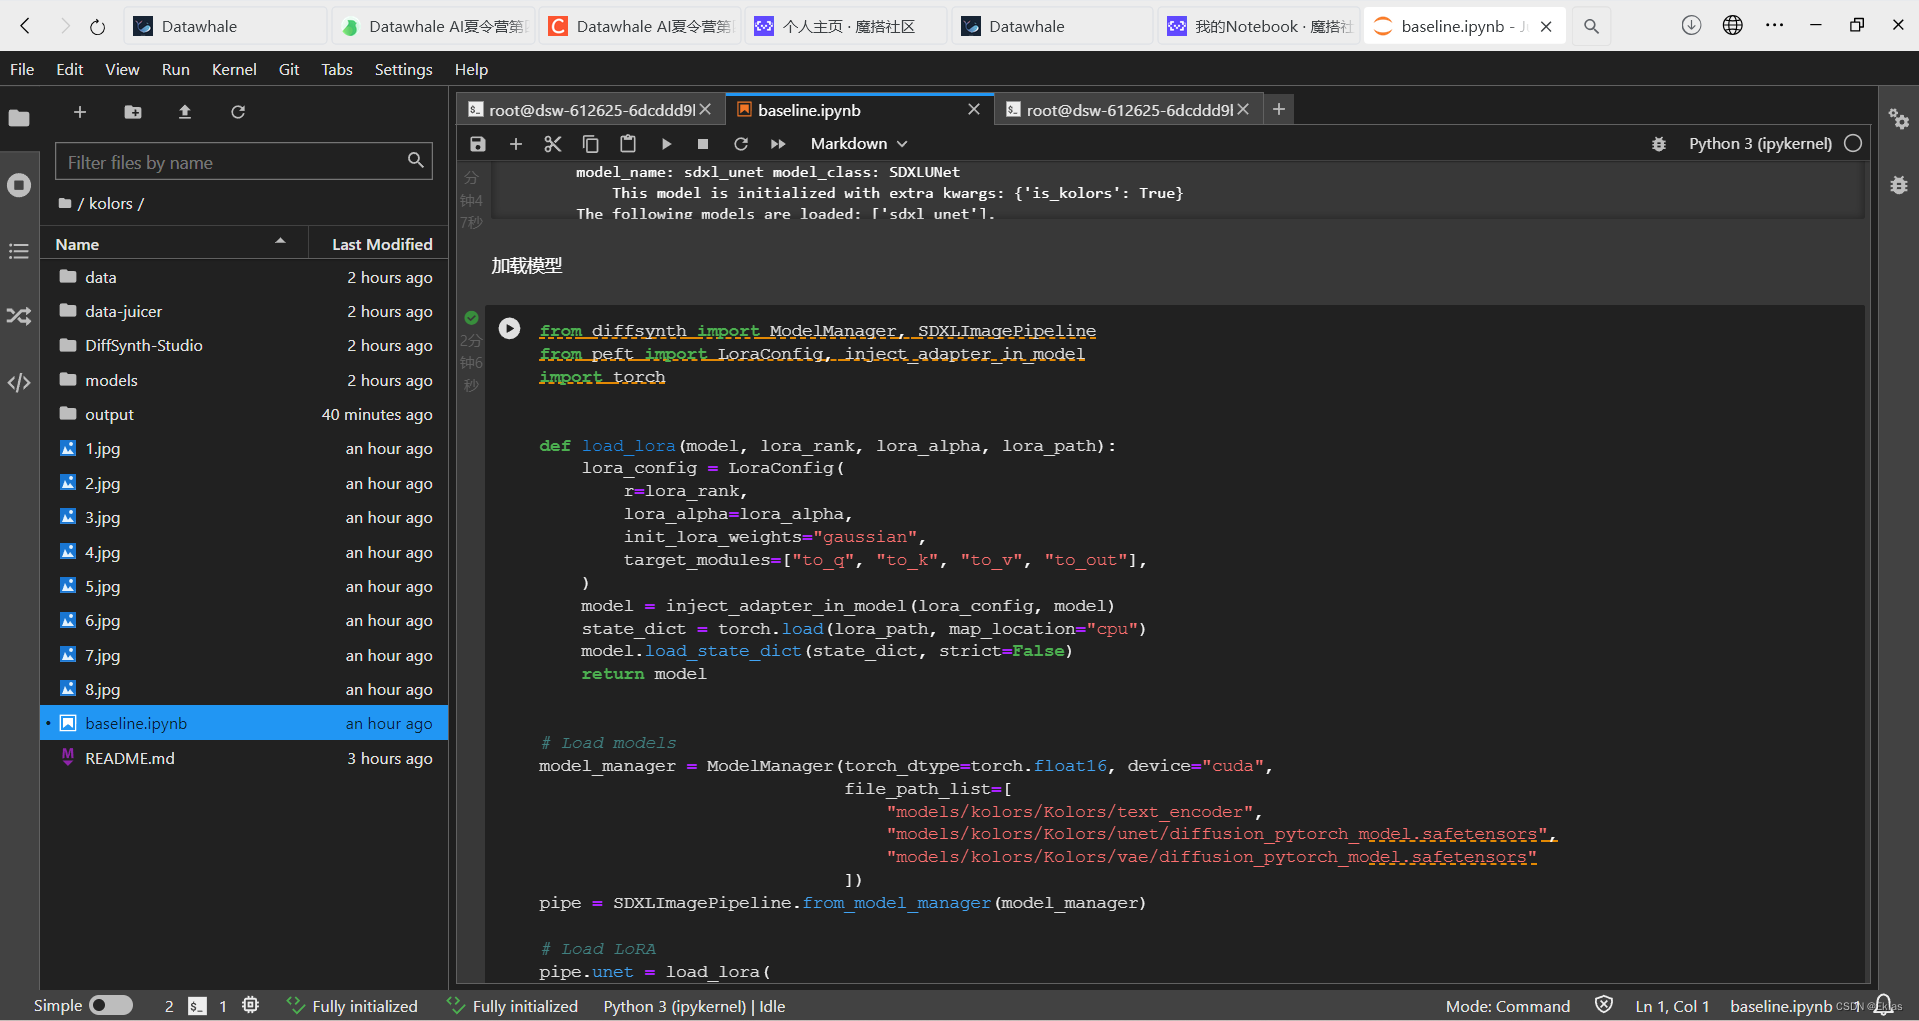1919x1021 pixels.
Task: Click the browser tab search icon
Action: [1591, 27]
